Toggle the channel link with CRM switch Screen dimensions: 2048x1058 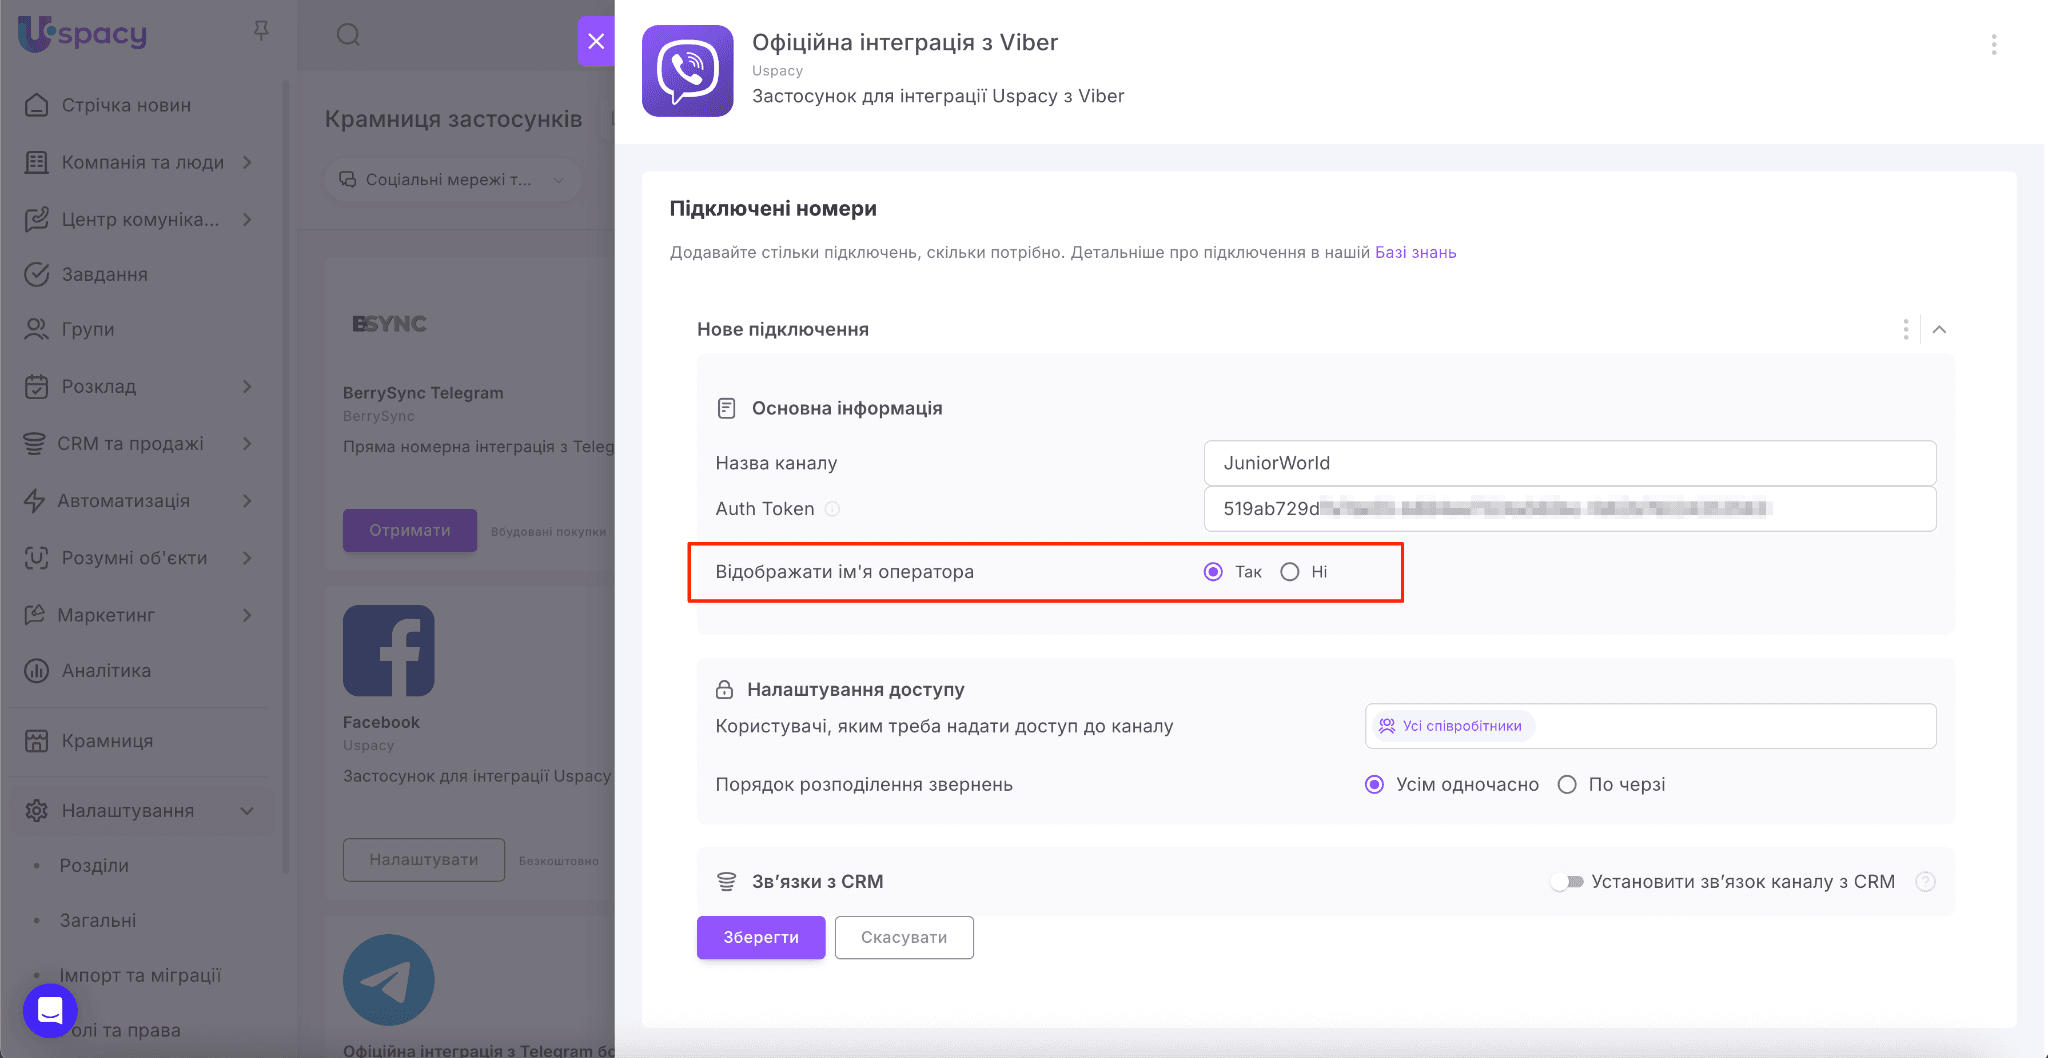click(1567, 882)
